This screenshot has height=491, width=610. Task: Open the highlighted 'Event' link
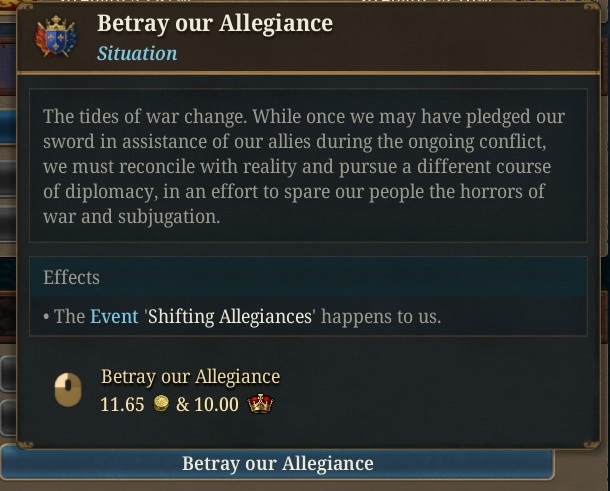[x=114, y=316]
